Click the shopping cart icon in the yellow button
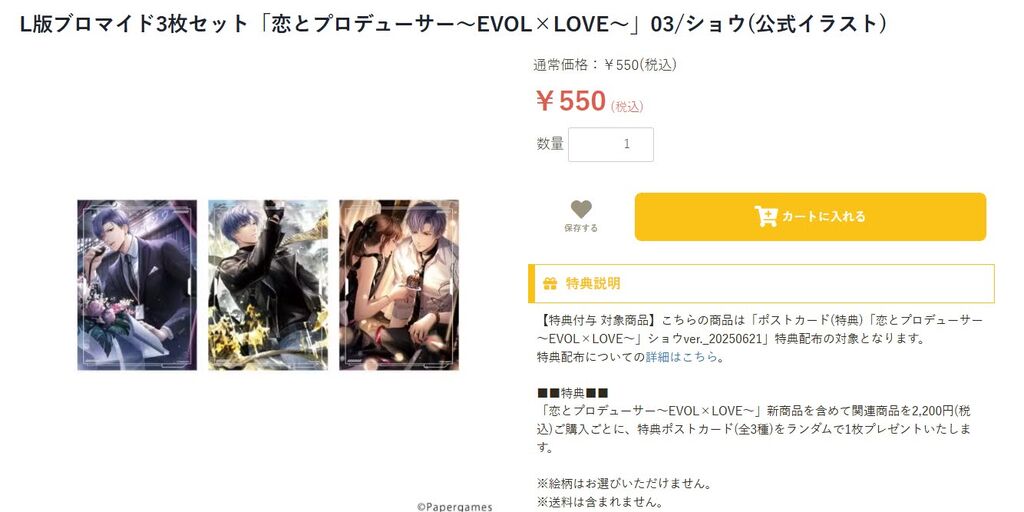The width and height of the screenshot is (1024, 512). [765, 216]
